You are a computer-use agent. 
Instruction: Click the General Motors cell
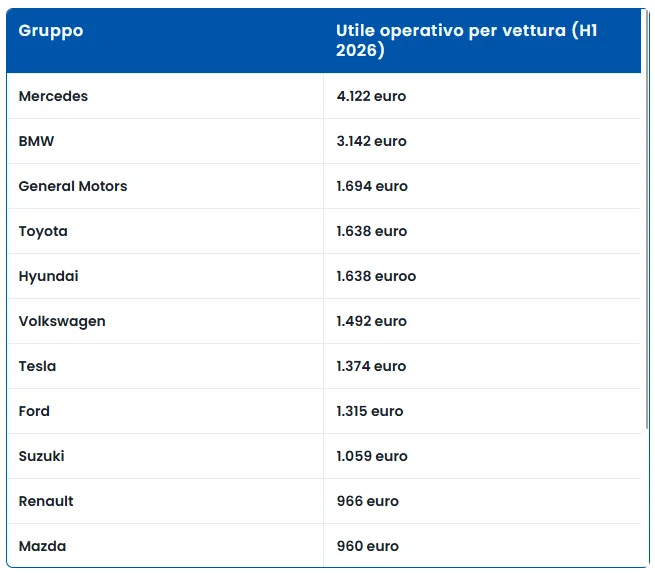[x=73, y=186]
